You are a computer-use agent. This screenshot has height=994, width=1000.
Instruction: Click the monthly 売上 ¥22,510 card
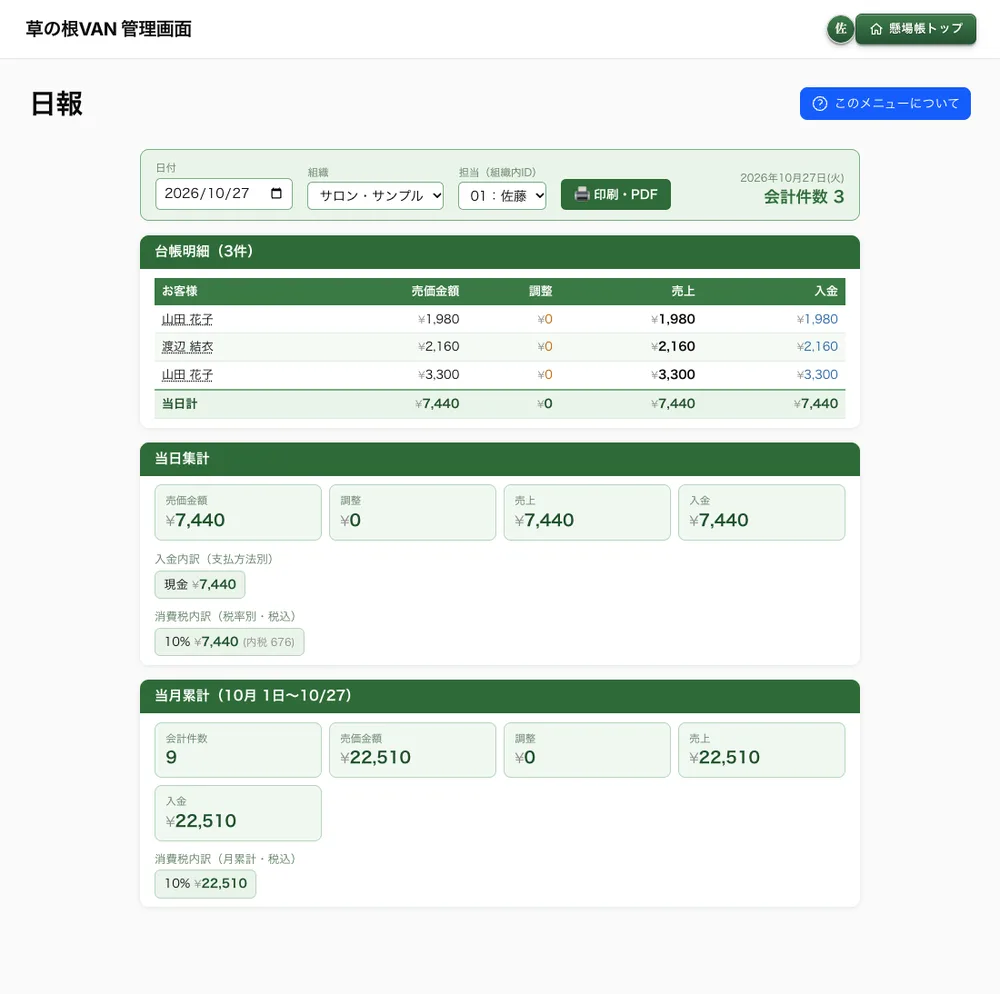click(761, 750)
